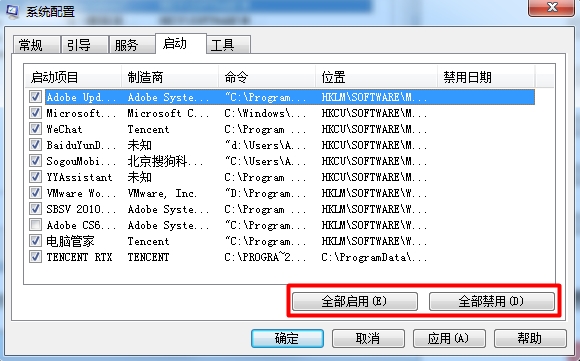Image resolution: width=580 pixels, height=361 pixels.
Task: Click WeChat's "Tencent" manufacturer cell
Action: (x=148, y=129)
